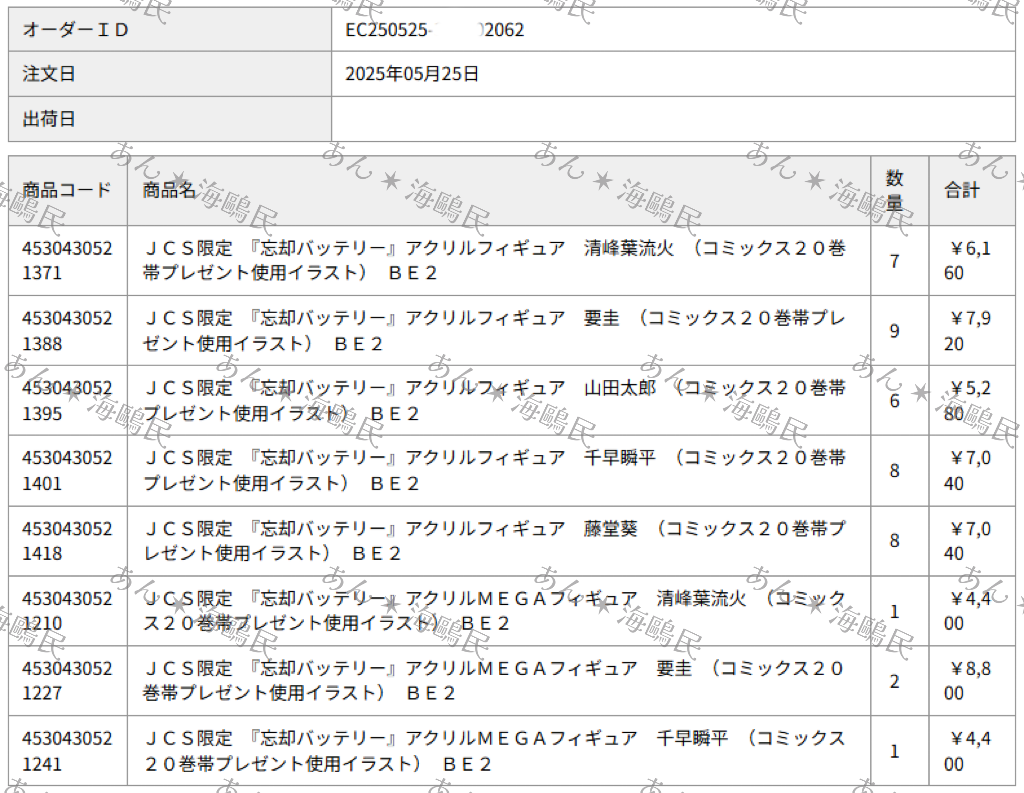Image resolution: width=1024 pixels, height=793 pixels.
Task: Click quantity 2 in MEGA 要圭 row
Action: (894, 681)
